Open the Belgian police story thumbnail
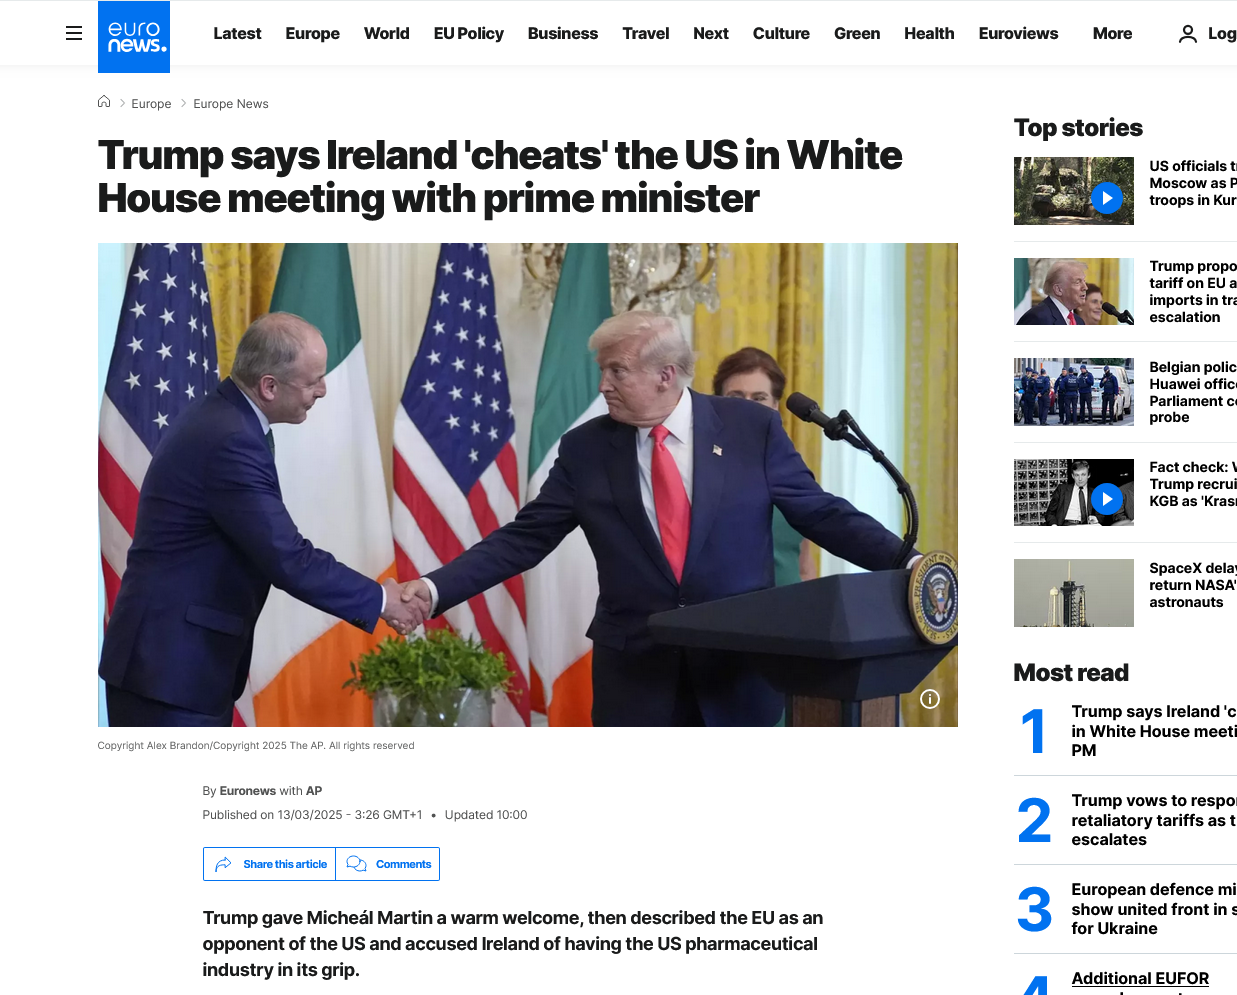Viewport: 1237px width, 995px height. [x=1074, y=392]
